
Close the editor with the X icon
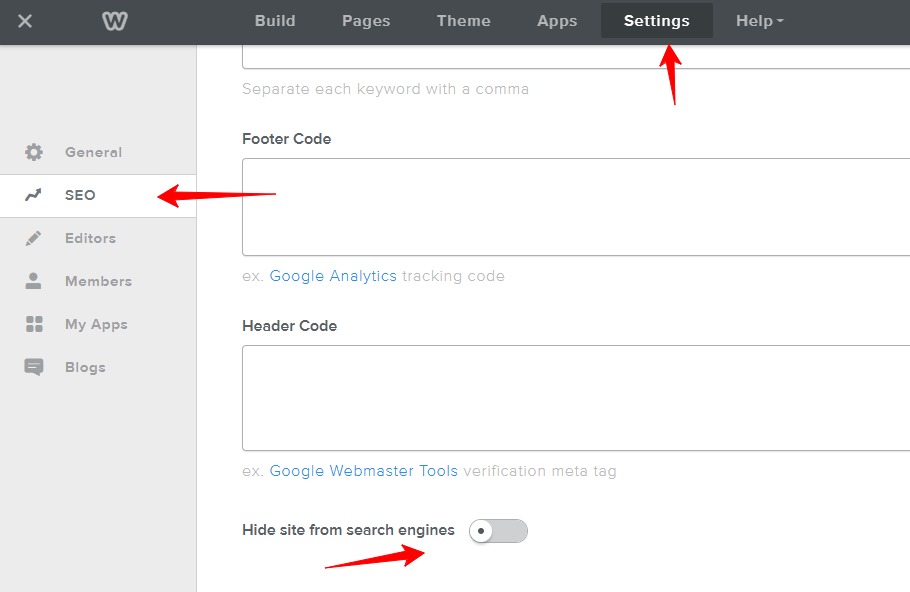(x=25, y=21)
